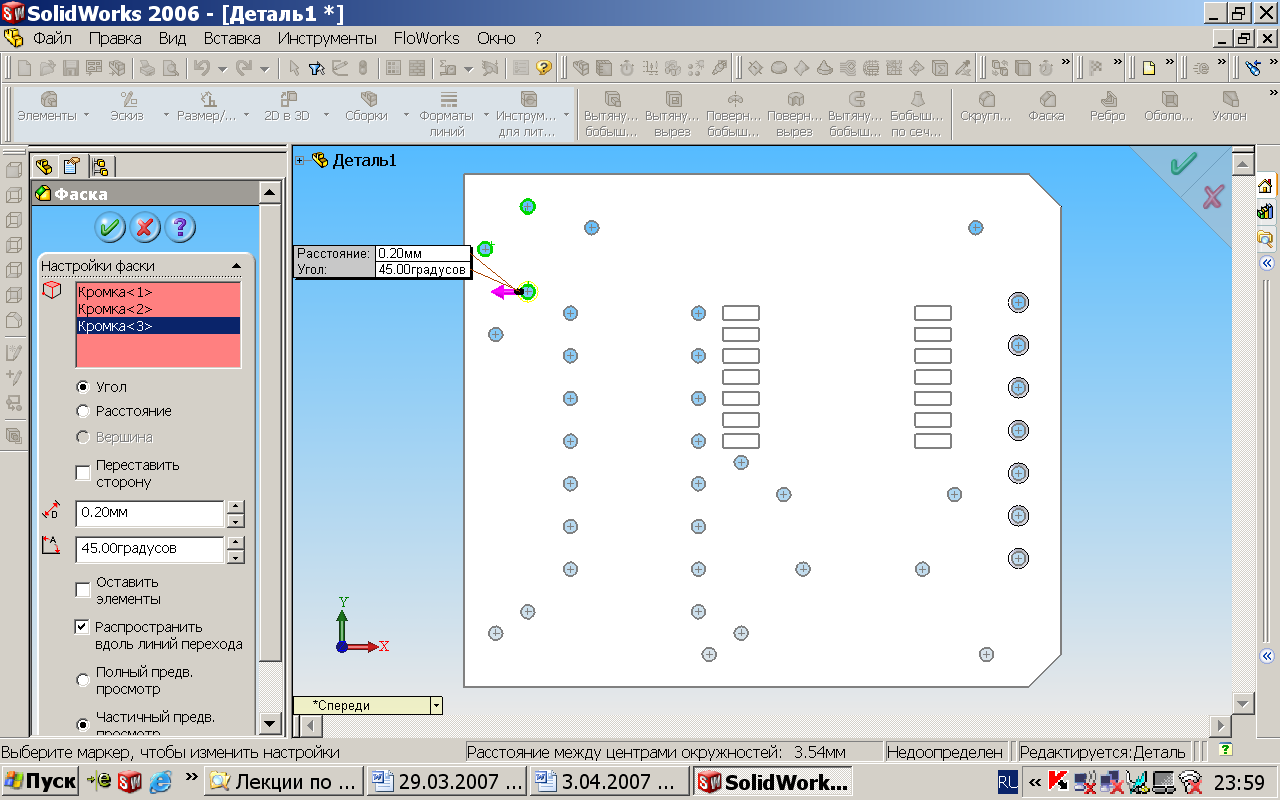The image size is (1280, 800).
Task: Open the Вид menu
Action: coord(173,38)
